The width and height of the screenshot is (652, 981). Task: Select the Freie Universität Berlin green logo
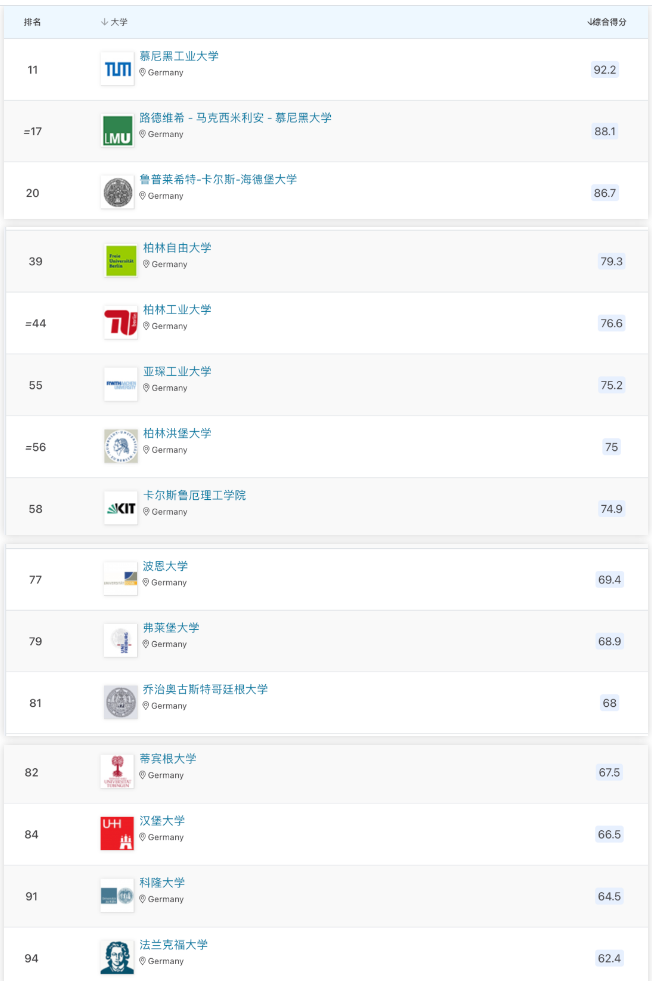[x=121, y=261]
